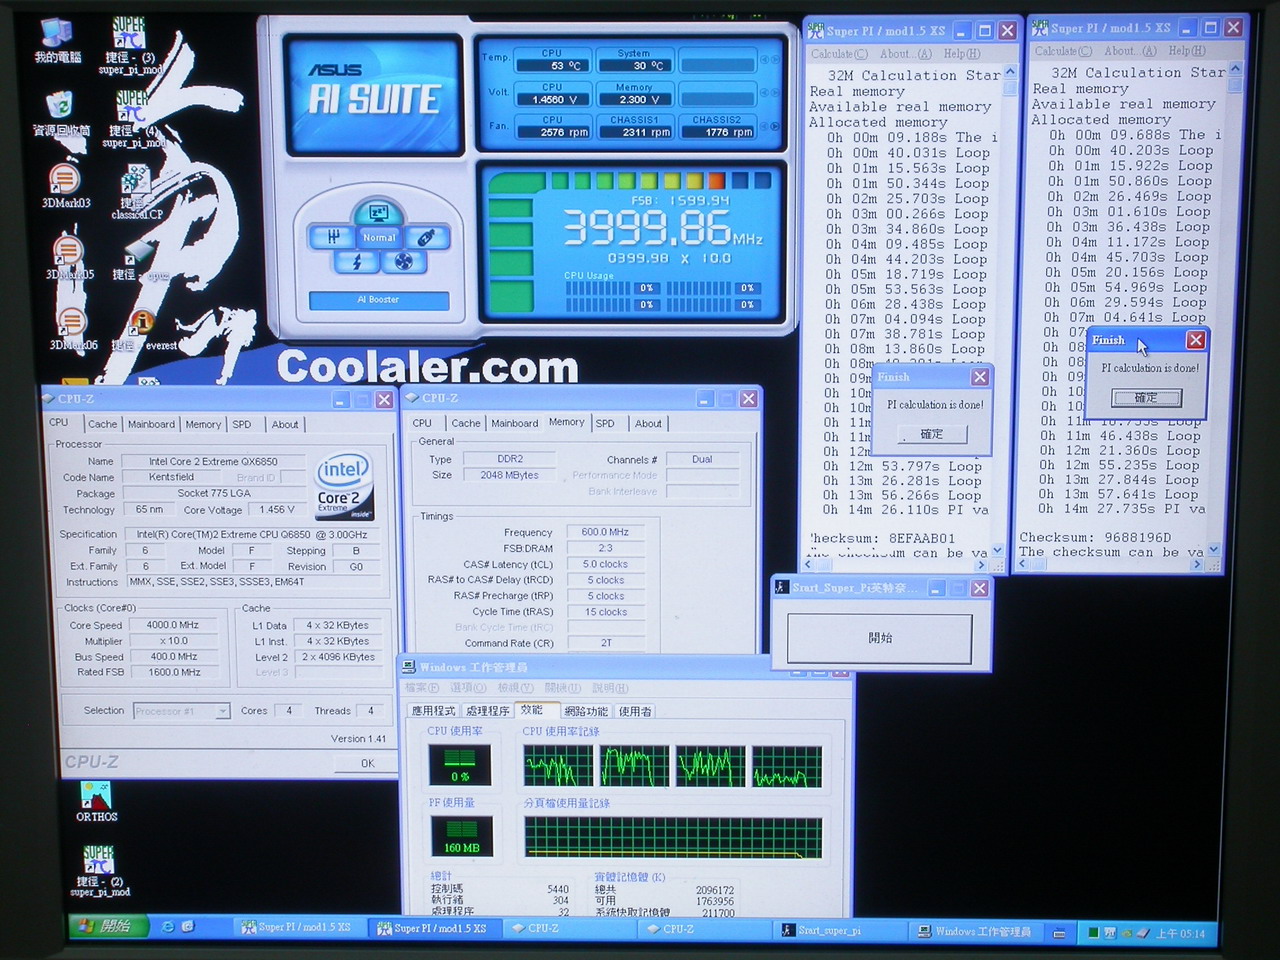Click the Start (開始) button in Start_Super_Pi window
The image size is (1280, 960).
click(880, 638)
